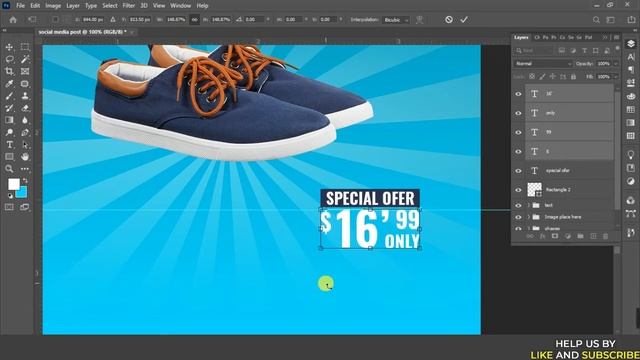Select the Pen tool
The height and width of the screenshot is (360, 640).
click(x=25, y=132)
